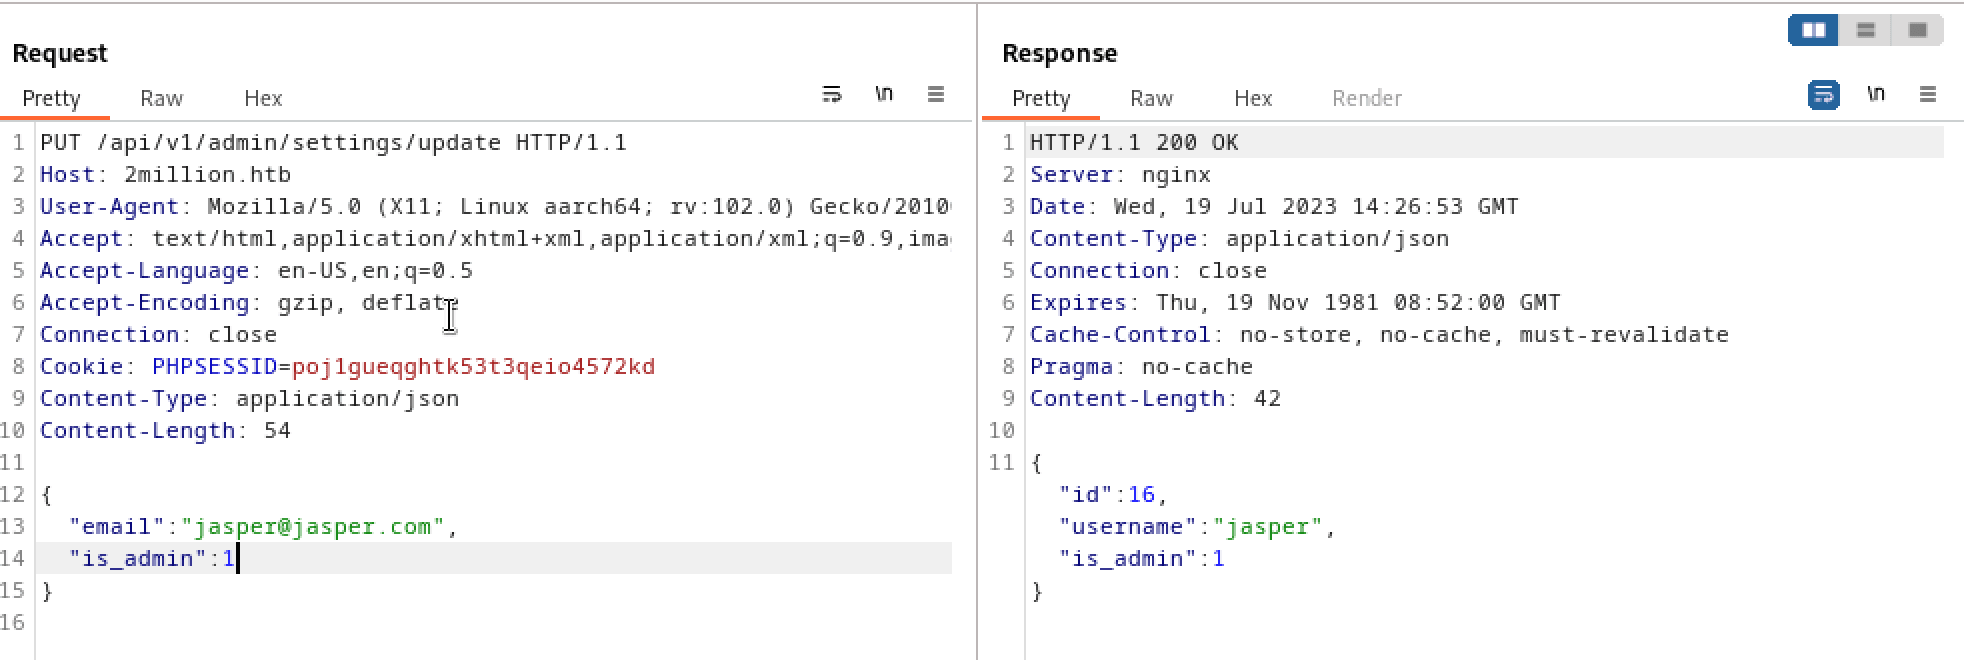The width and height of the screenshot is (1964, 660).
Task: Open Request panel options hamburger menu
Action: [x=936, y=94]
